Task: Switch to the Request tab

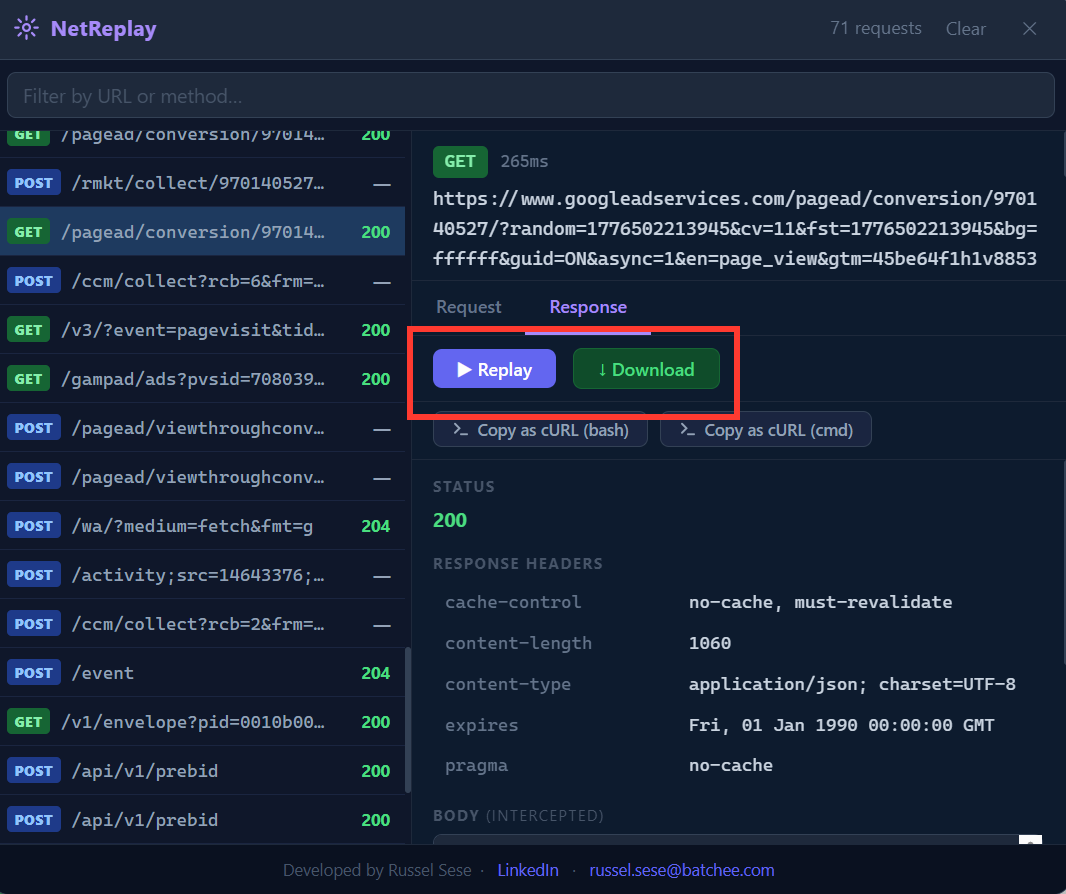Action: [469, 307]
